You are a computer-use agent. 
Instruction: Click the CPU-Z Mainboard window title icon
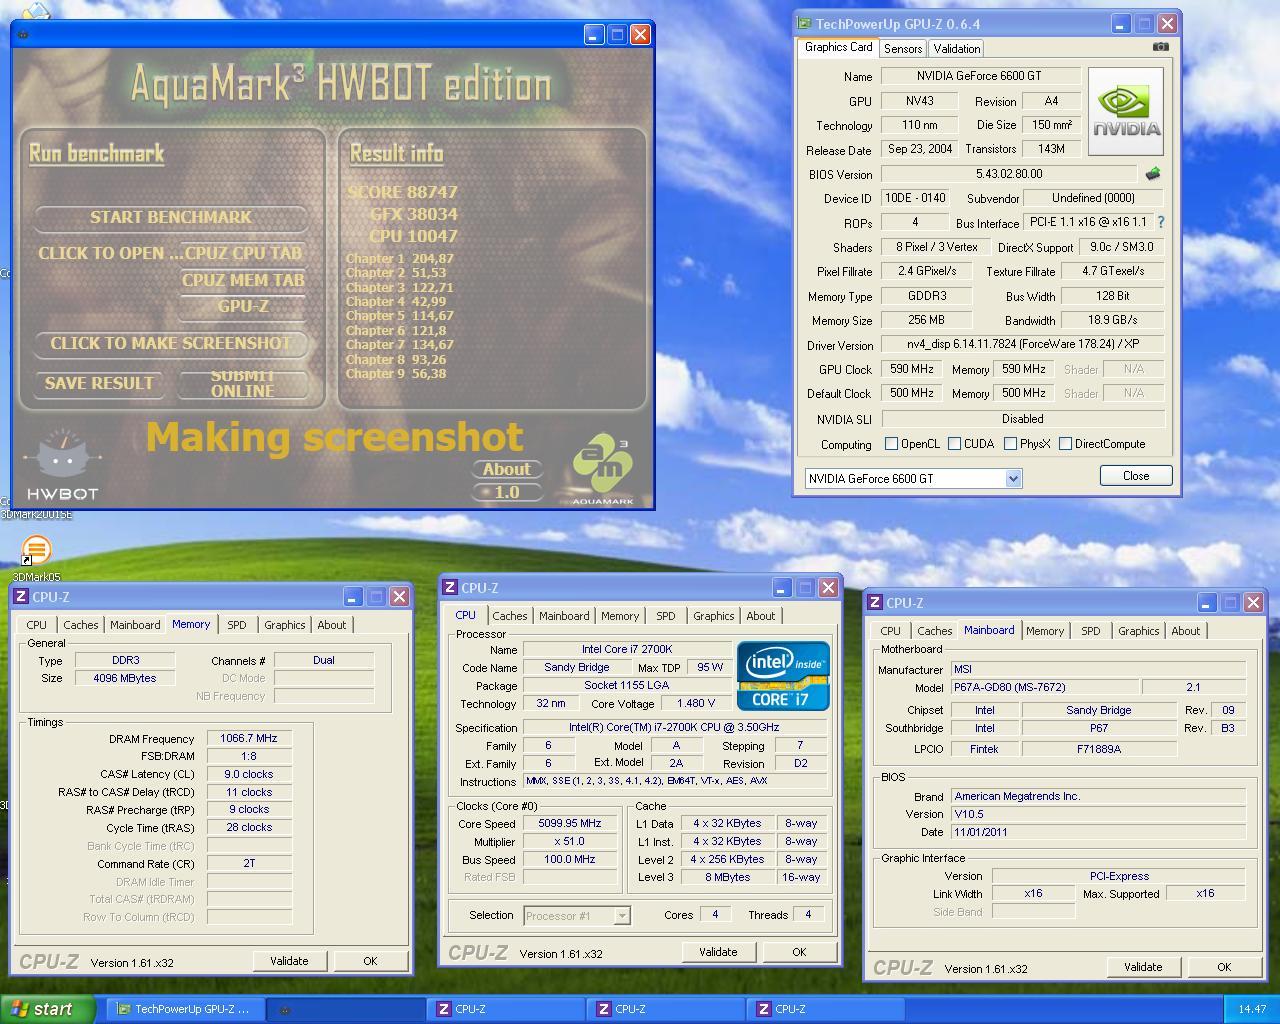(x=875, y=602)
